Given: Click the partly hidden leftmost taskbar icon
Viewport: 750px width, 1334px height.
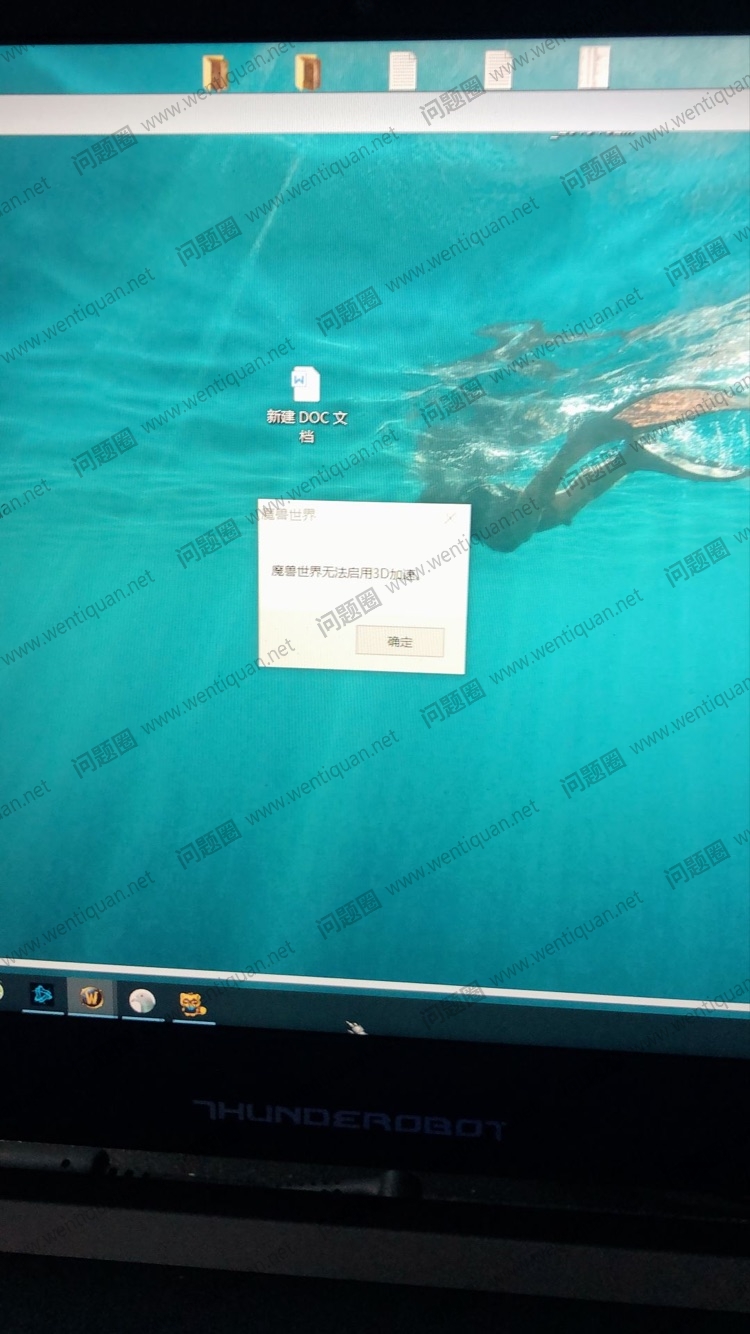Looking at the screenshot, I should 2,992.
